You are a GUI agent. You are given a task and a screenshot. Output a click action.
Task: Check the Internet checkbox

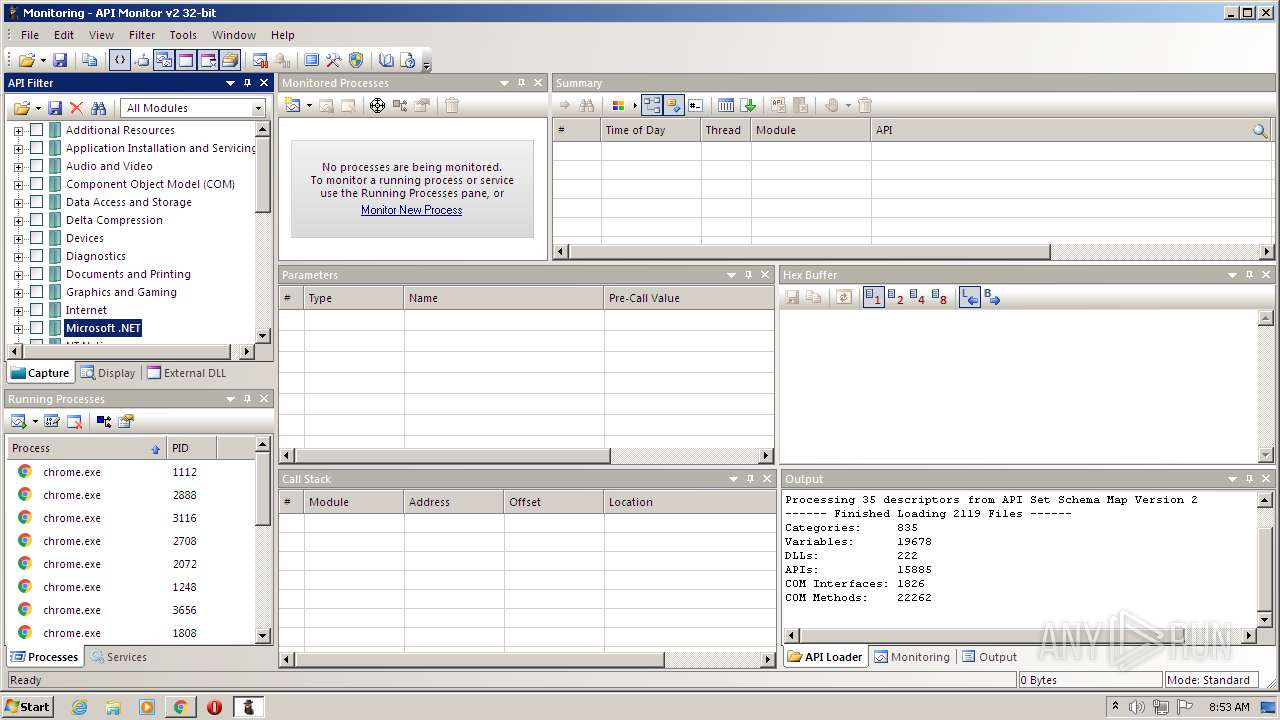click(37, 310)
